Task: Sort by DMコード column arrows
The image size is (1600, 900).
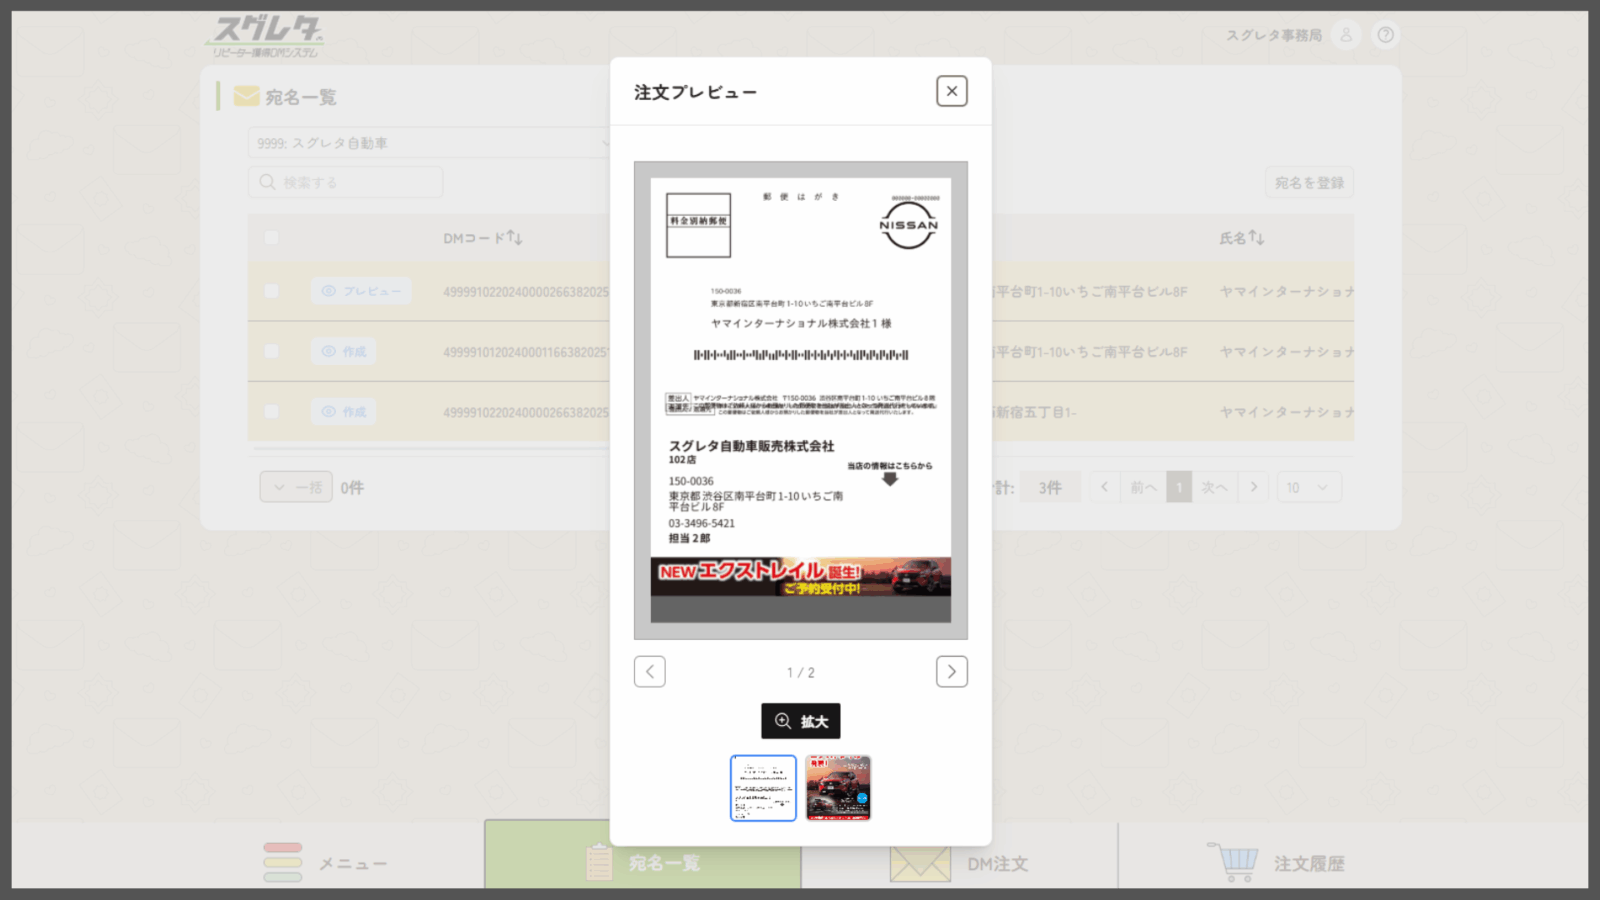Action: [x=514, y=238]
